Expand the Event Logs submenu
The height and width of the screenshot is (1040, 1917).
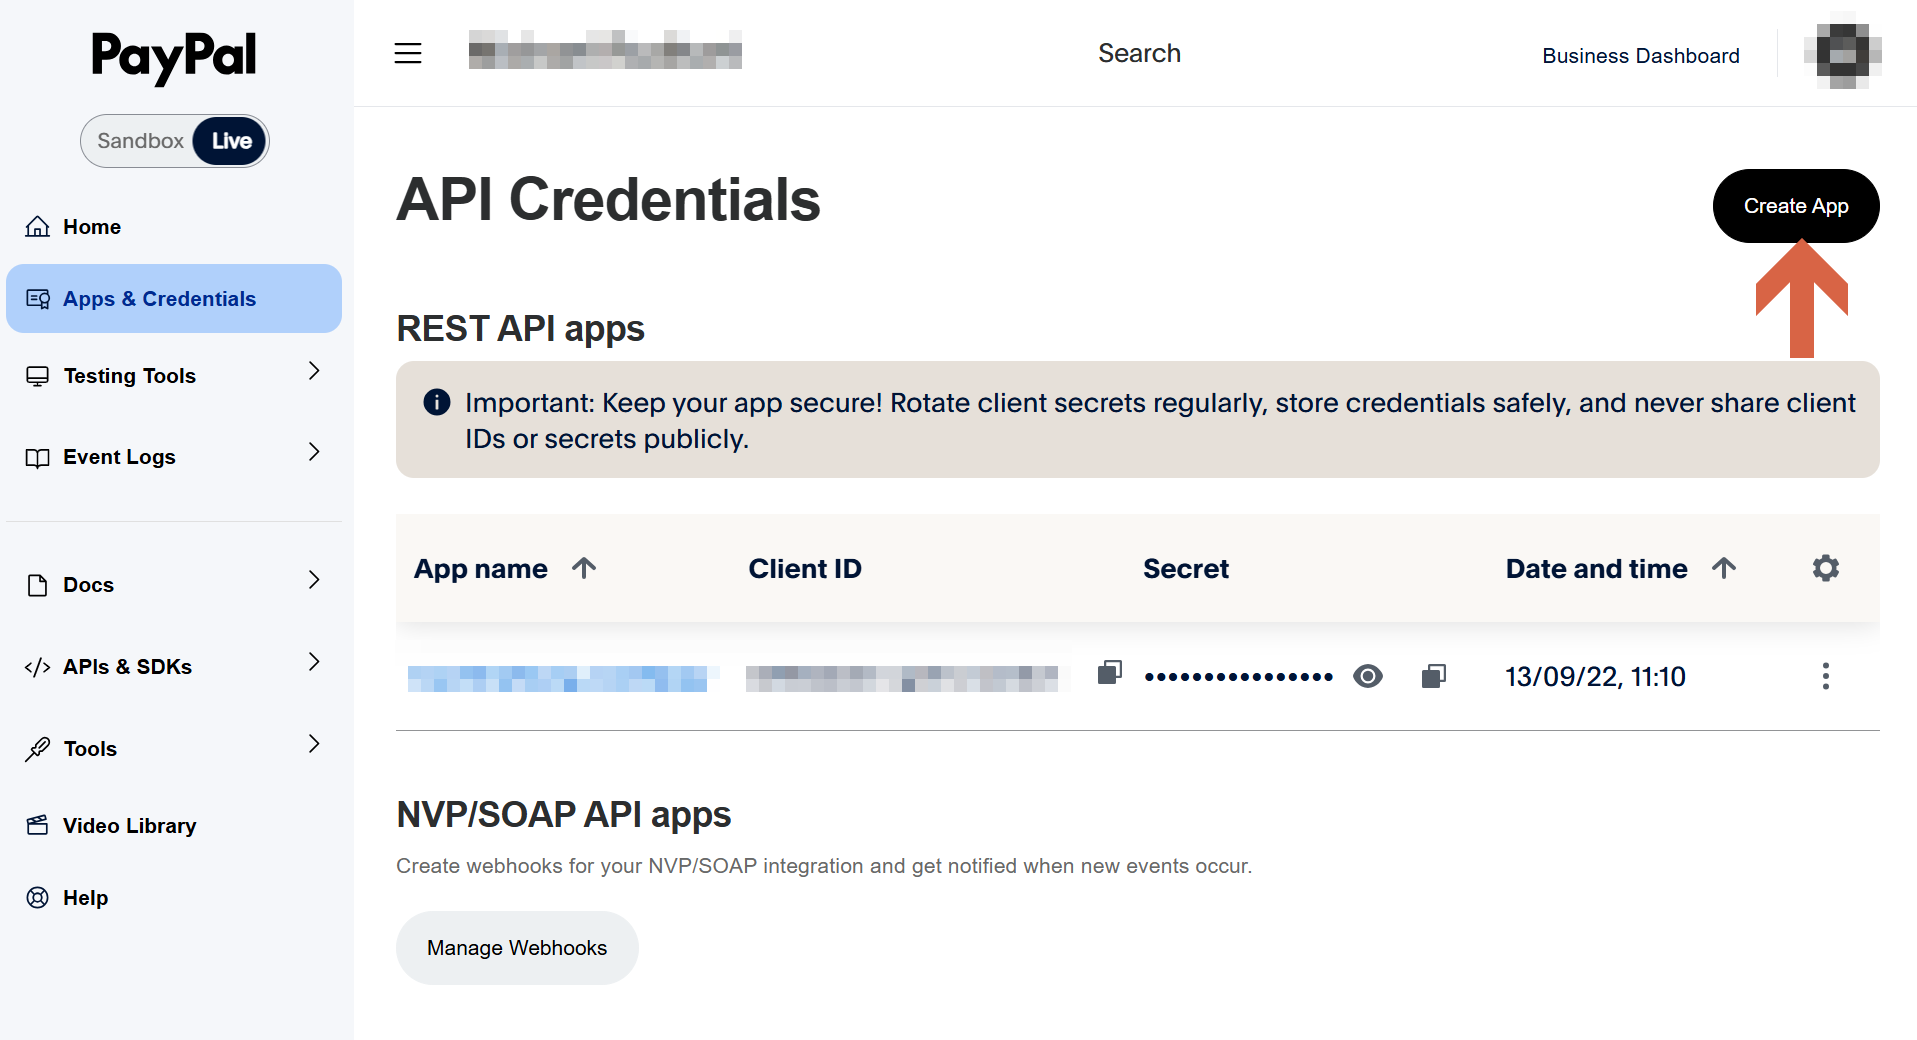pyautogui.click(x=314, y=453)
